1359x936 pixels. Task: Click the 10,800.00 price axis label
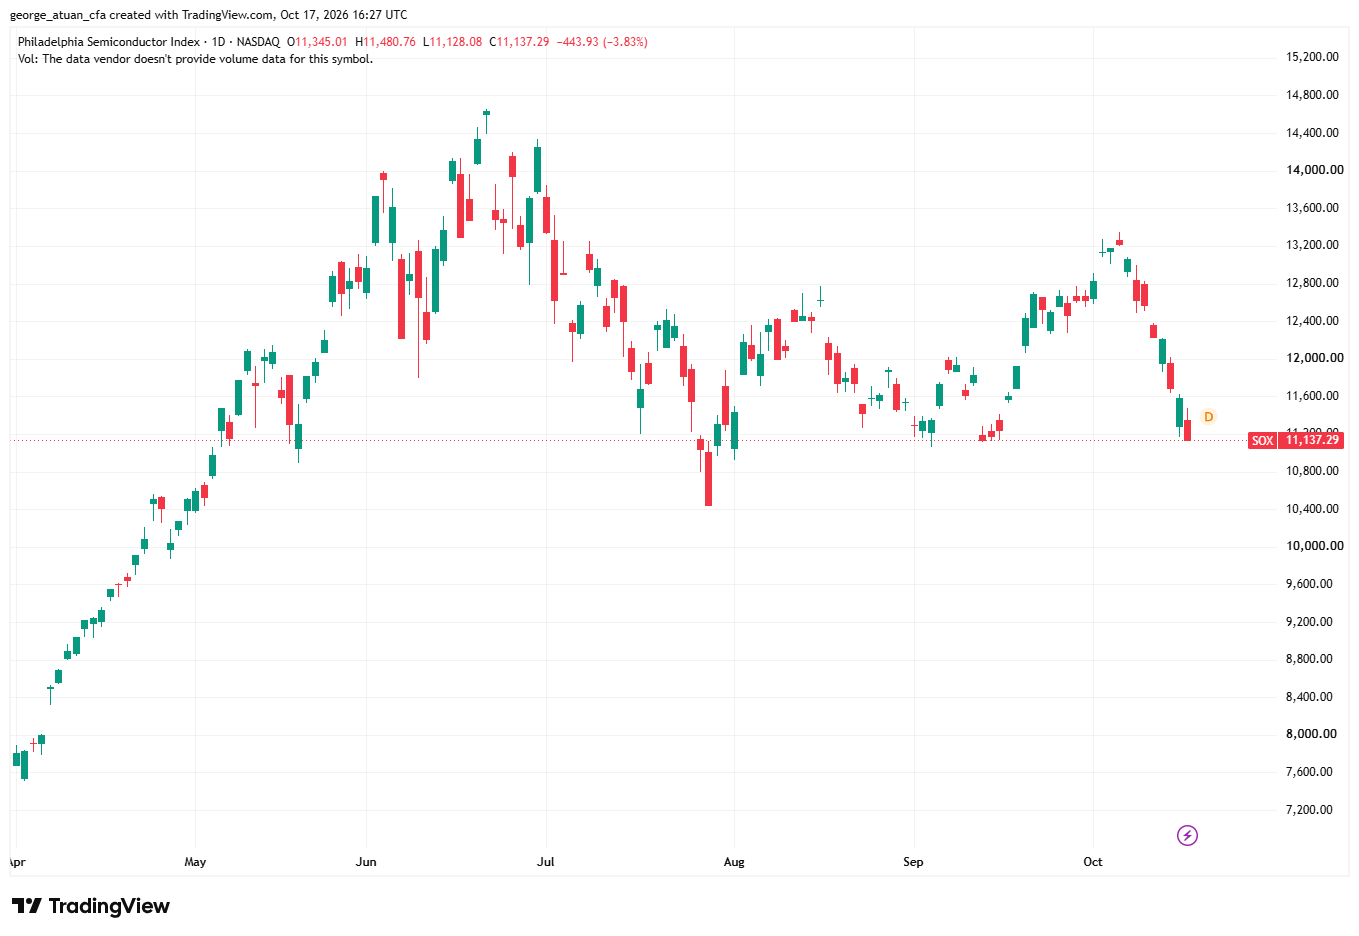1312,471
